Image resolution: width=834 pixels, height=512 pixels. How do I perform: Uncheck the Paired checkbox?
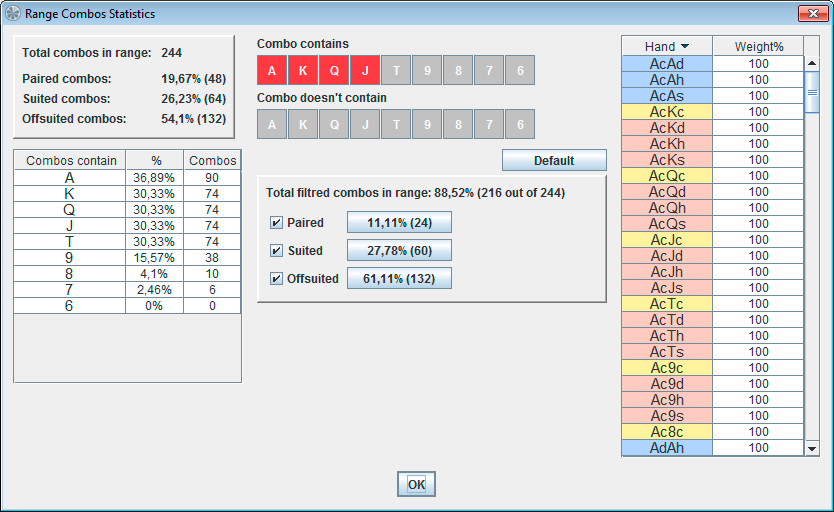click(276, 222)
